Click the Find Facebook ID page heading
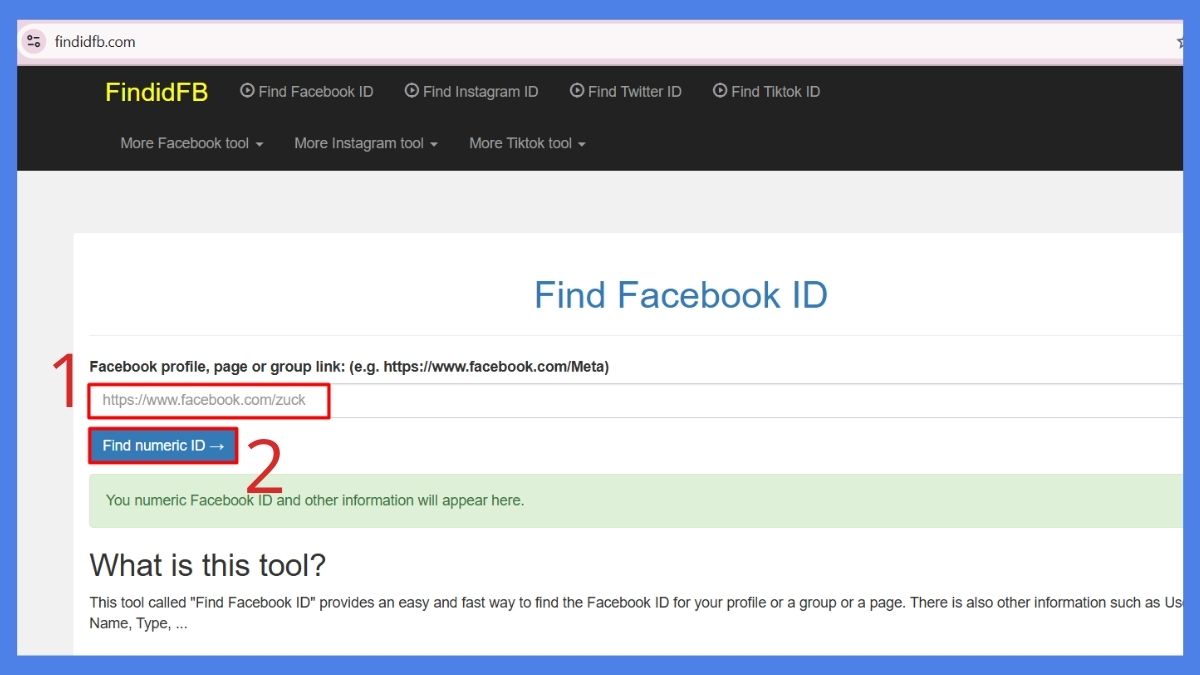This screenshot has width=1200, height=675. pyautogui.click(x=680, y=295)
